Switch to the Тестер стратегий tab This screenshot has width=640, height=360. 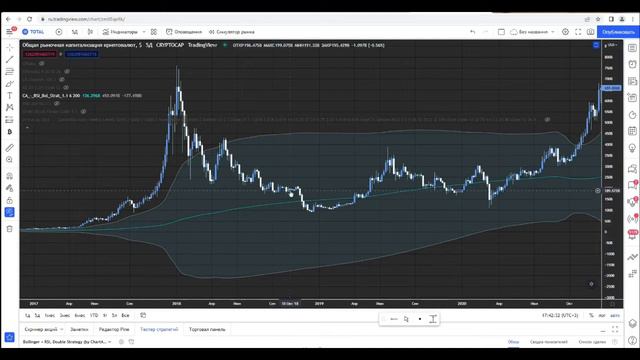[x=159, y=329]
